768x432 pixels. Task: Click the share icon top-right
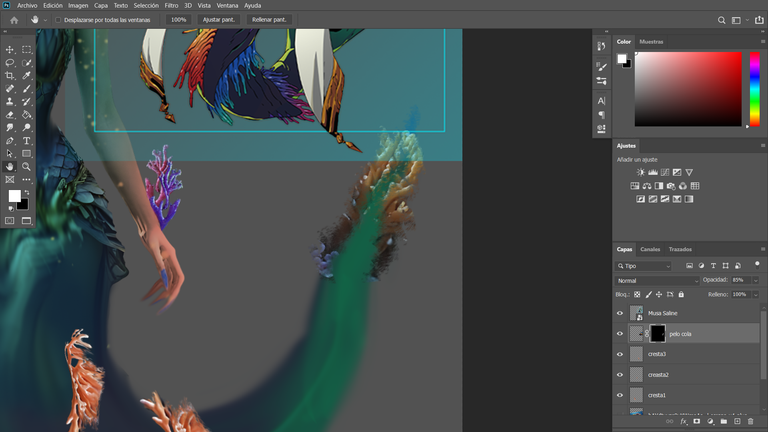(x=759, y=20)
